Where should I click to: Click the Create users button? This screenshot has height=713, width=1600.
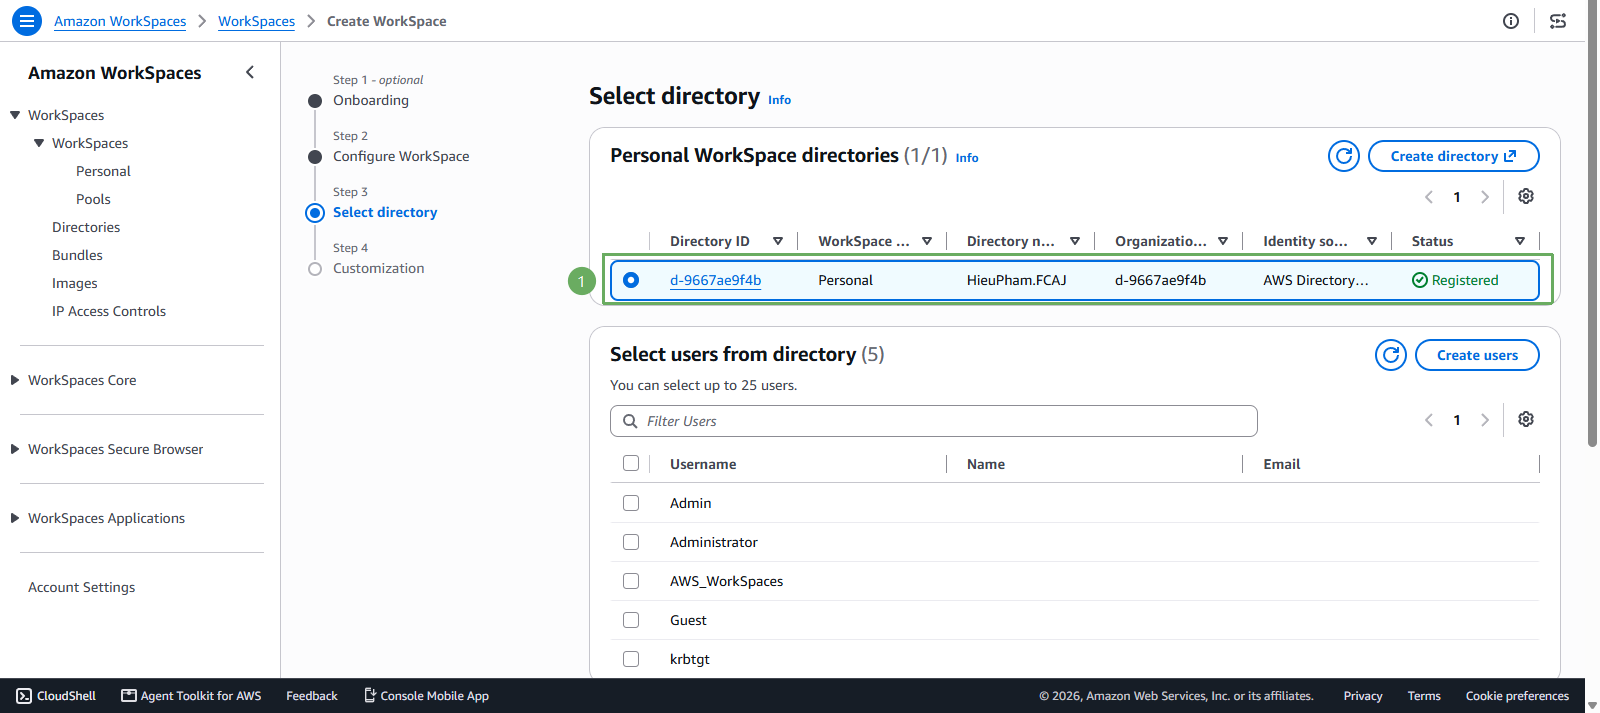[1477, 355]
